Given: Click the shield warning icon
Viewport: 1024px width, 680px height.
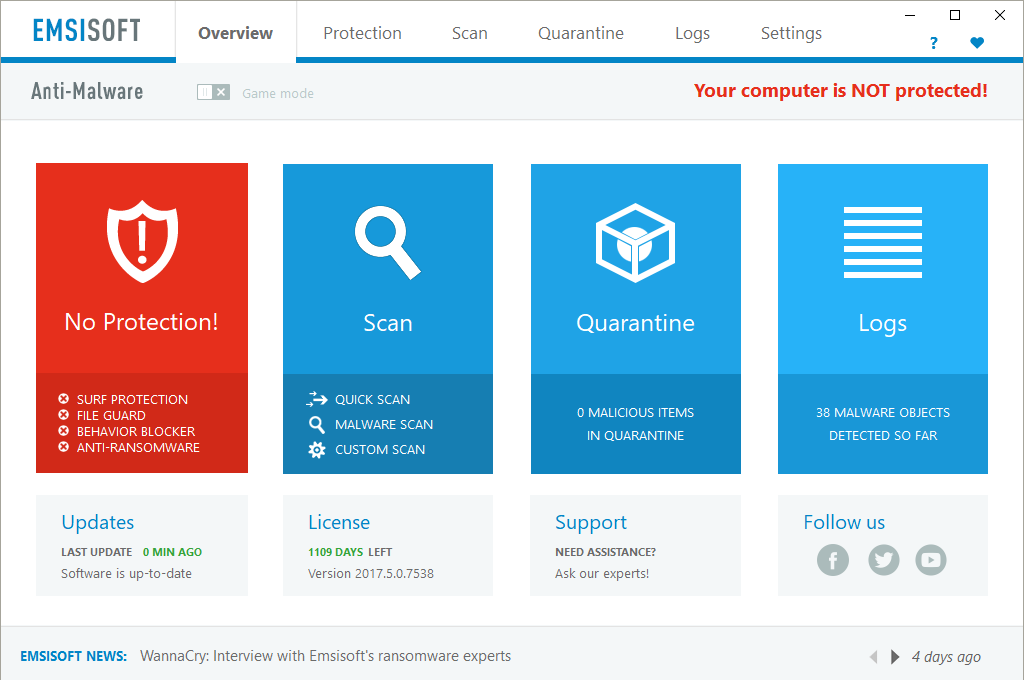Looking at the screenshot, I should pyautogui.click(x=142, y=240).
